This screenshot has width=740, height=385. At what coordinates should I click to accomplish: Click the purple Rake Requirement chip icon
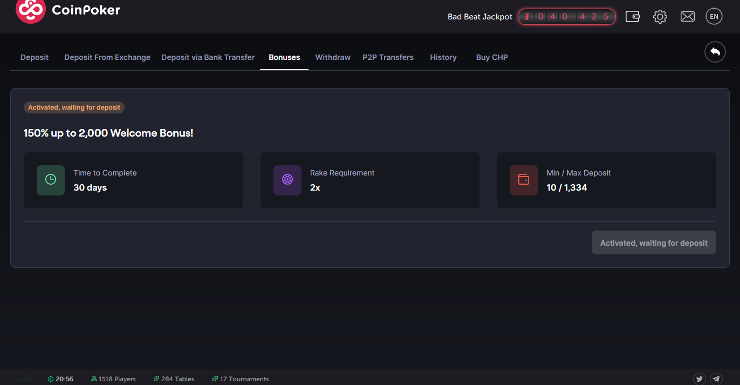click(287, 180)
